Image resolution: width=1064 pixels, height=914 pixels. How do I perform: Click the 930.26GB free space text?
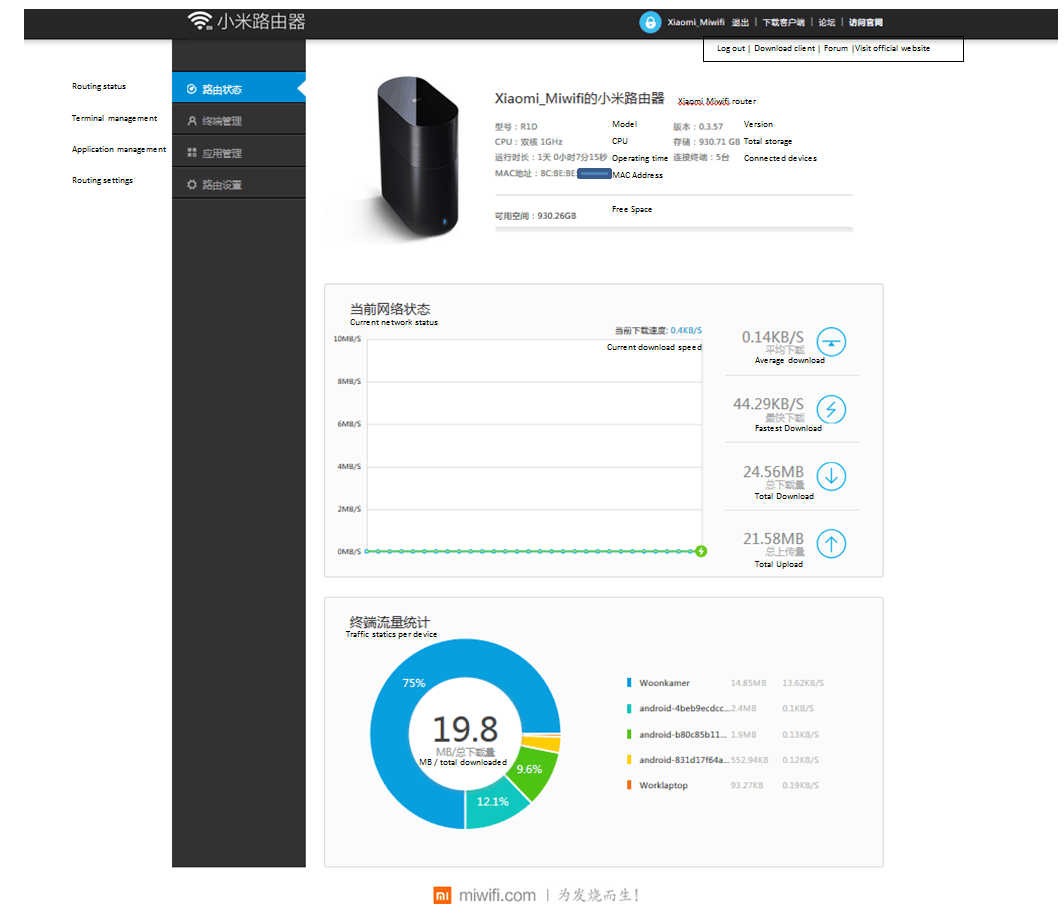point(556,216)
